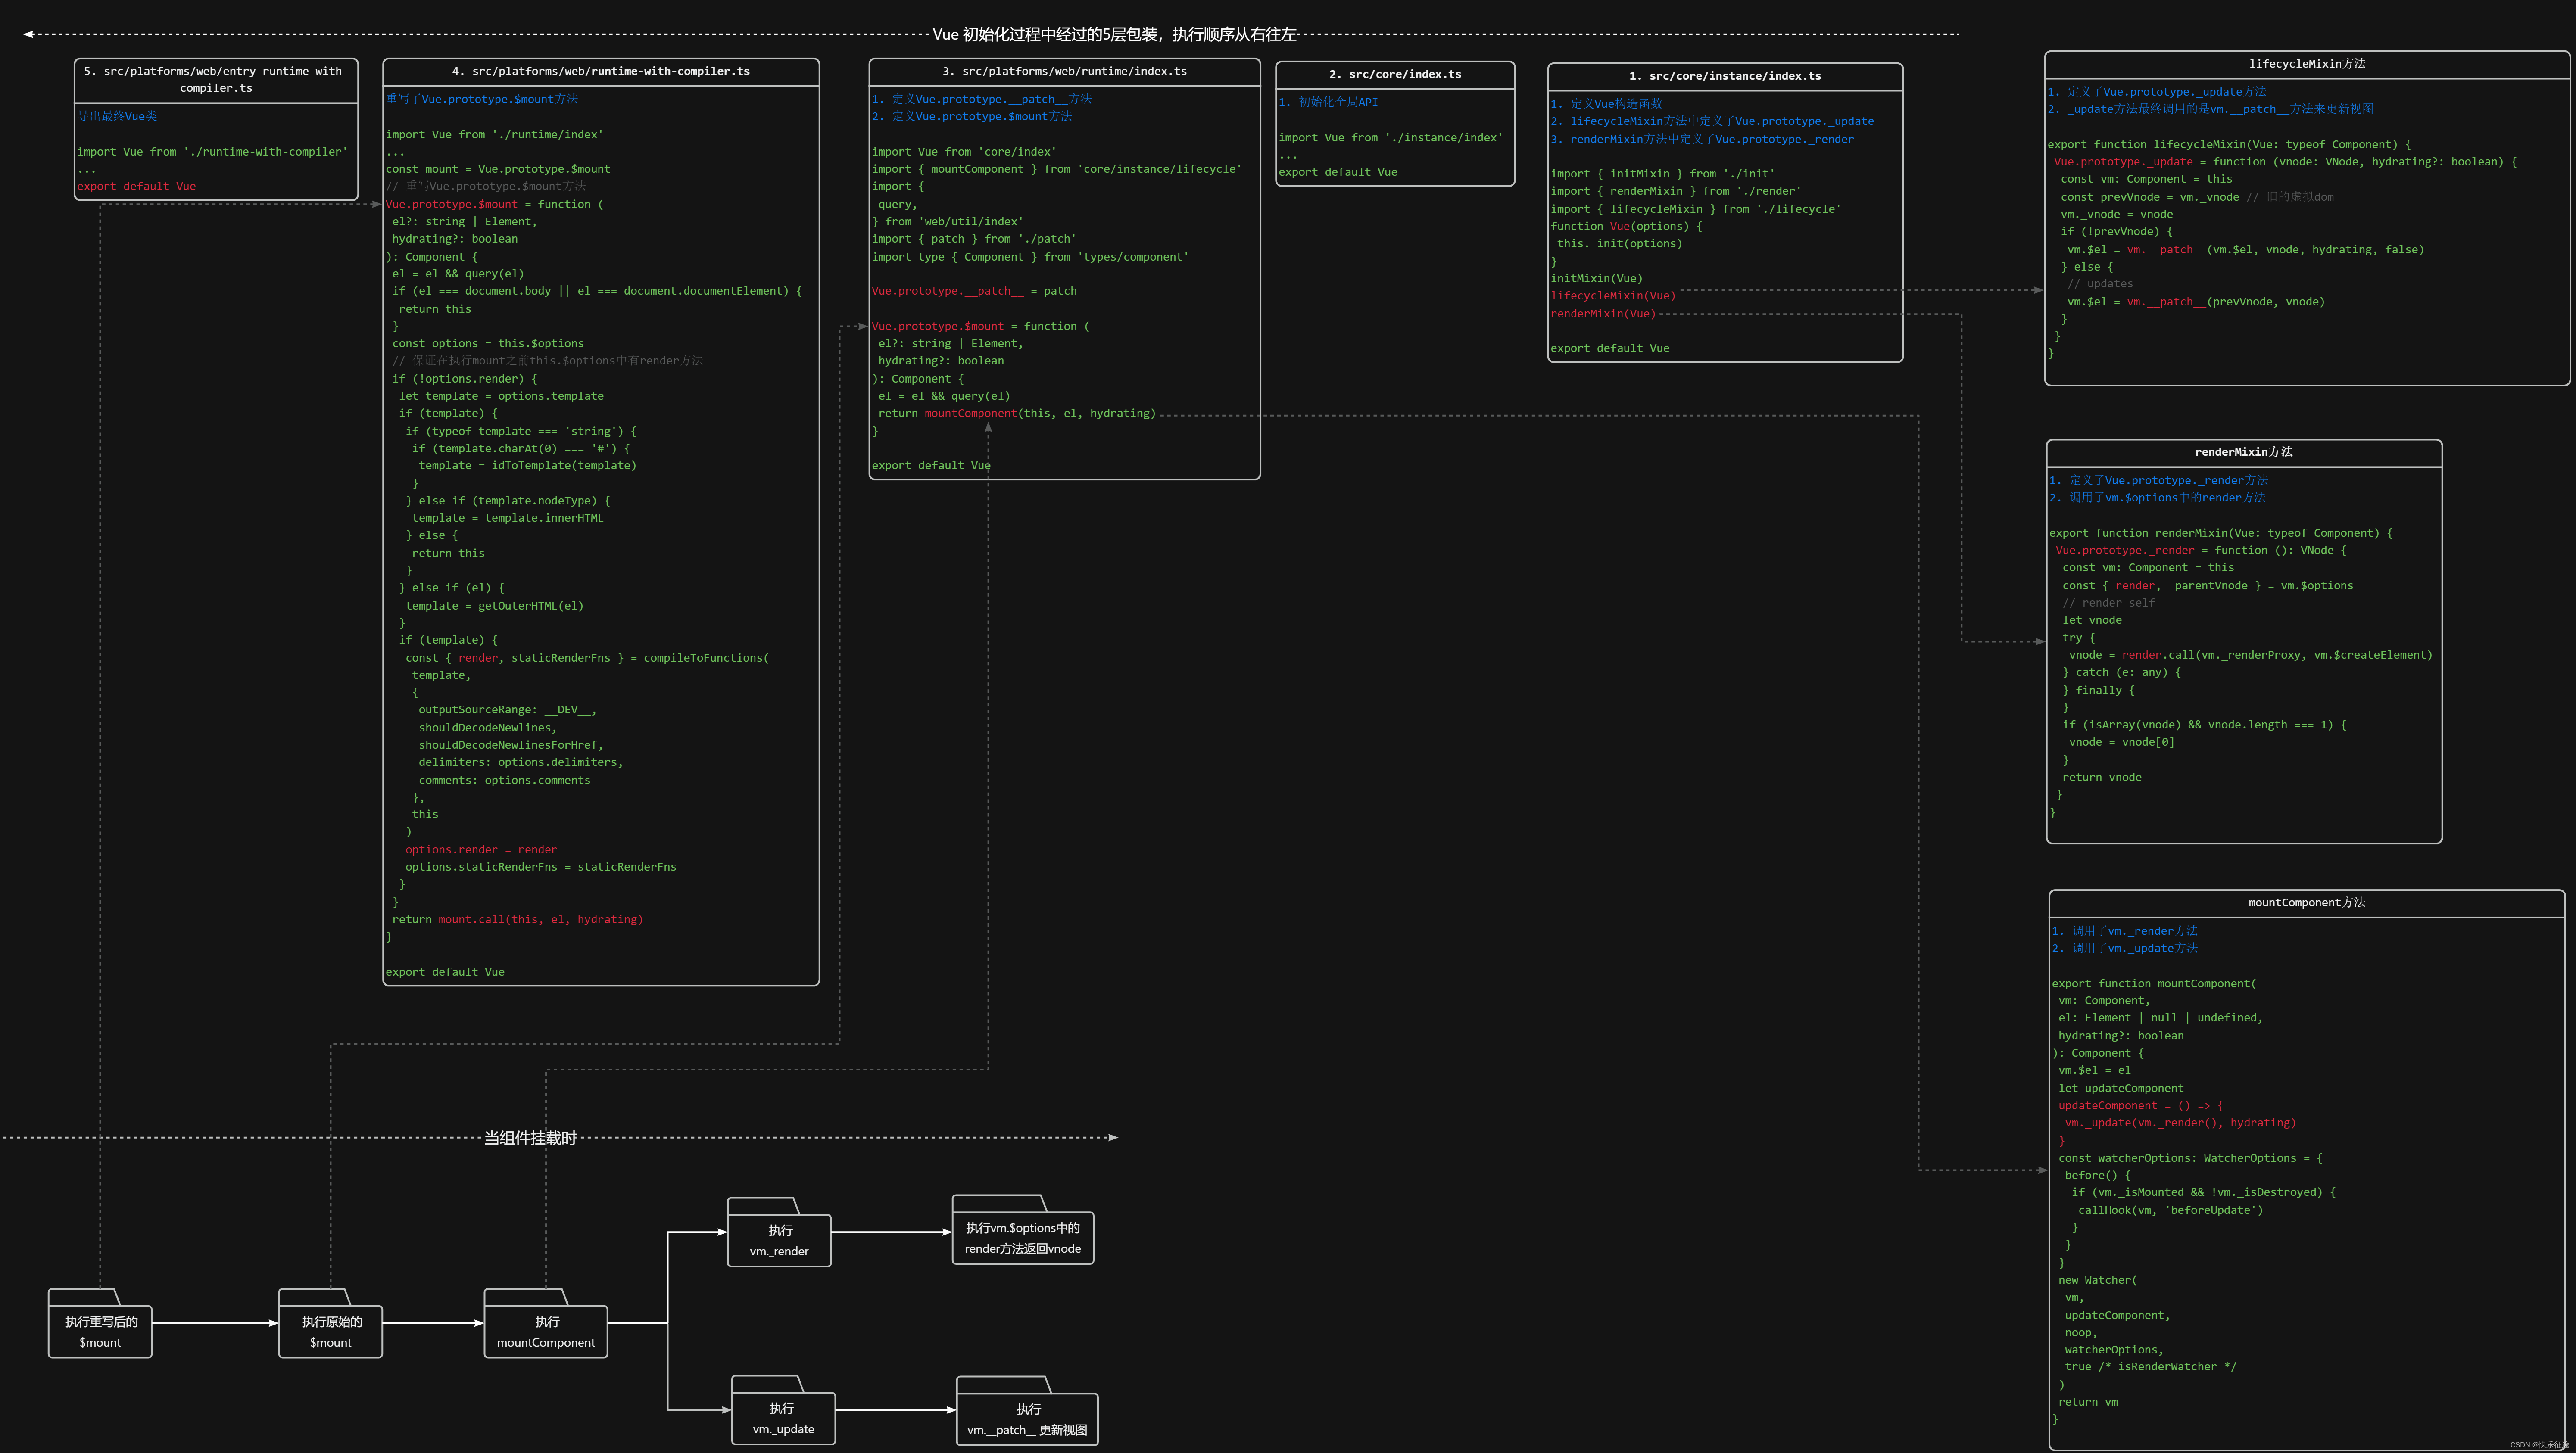Image resolution: width=2576 pixels, height=1453 pixels.
Task: Click the line "import Vue from 'core/index'"
Action: [x=964, y=152]
